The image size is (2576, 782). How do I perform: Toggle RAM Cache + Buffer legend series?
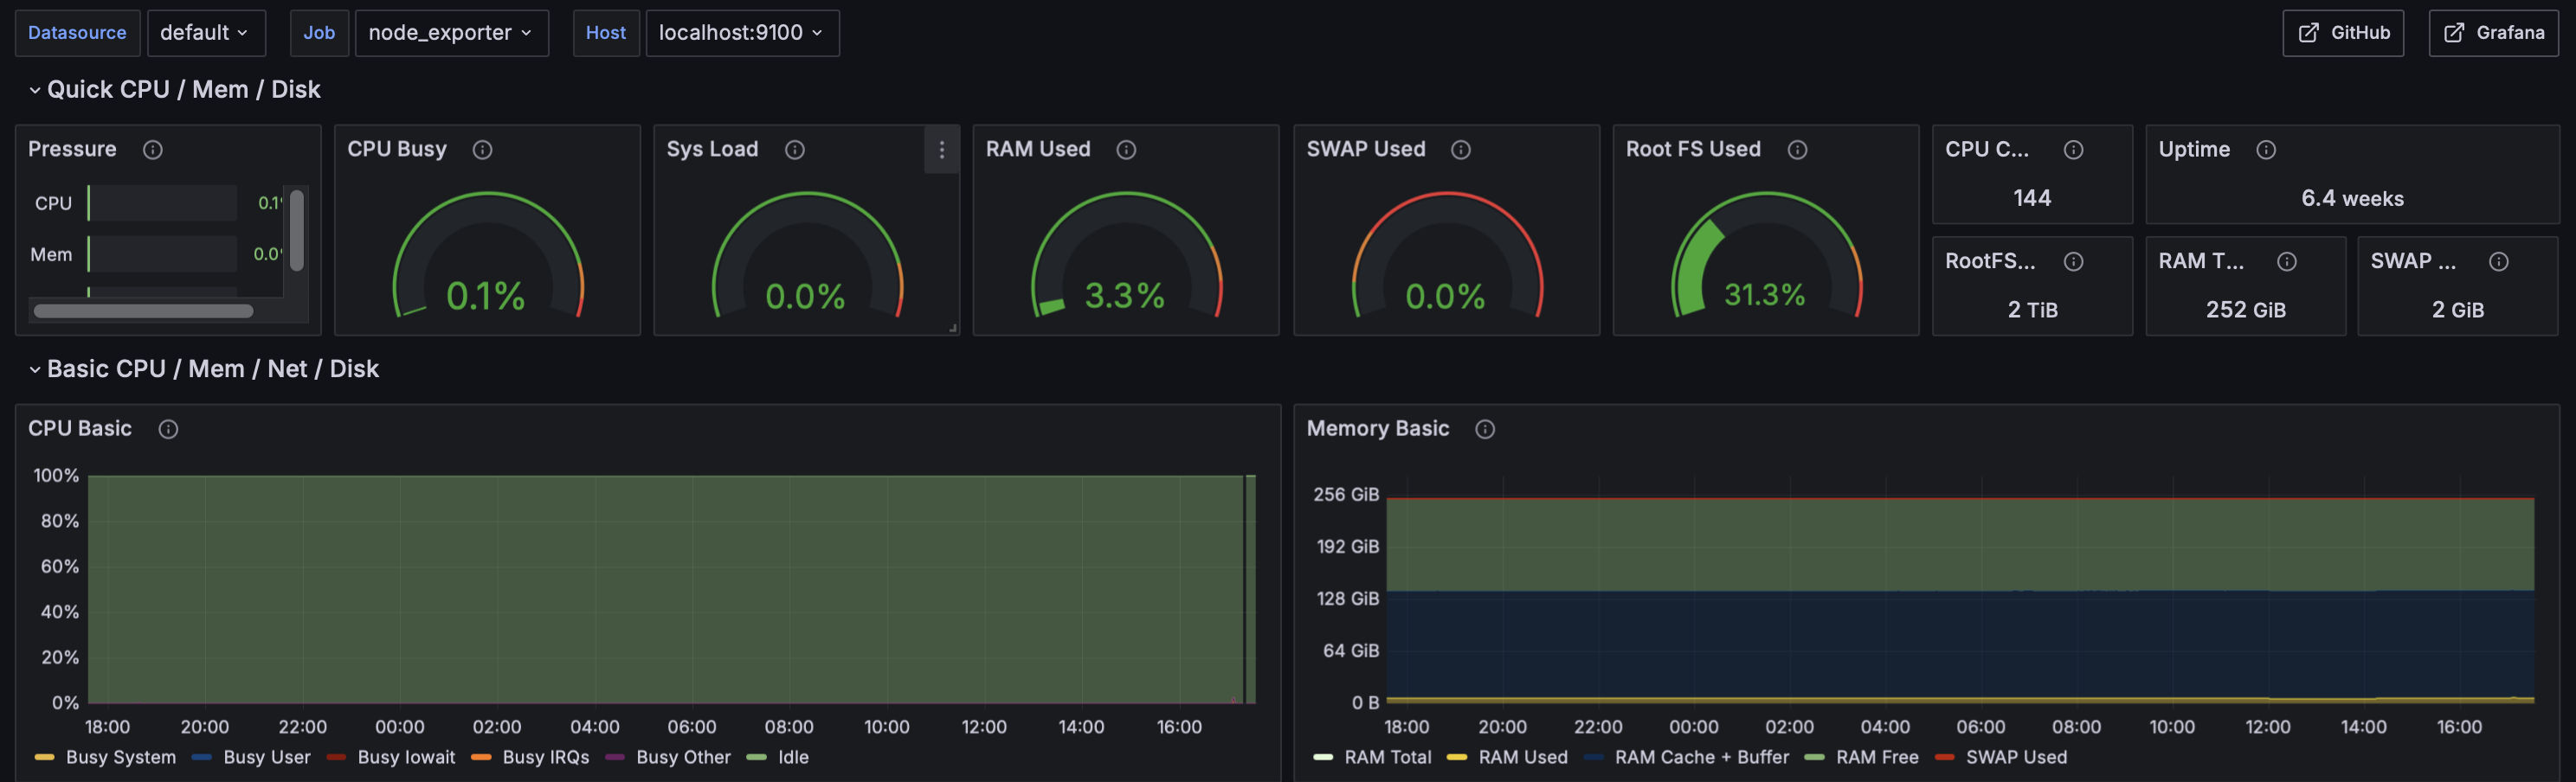click(1700, 757)
